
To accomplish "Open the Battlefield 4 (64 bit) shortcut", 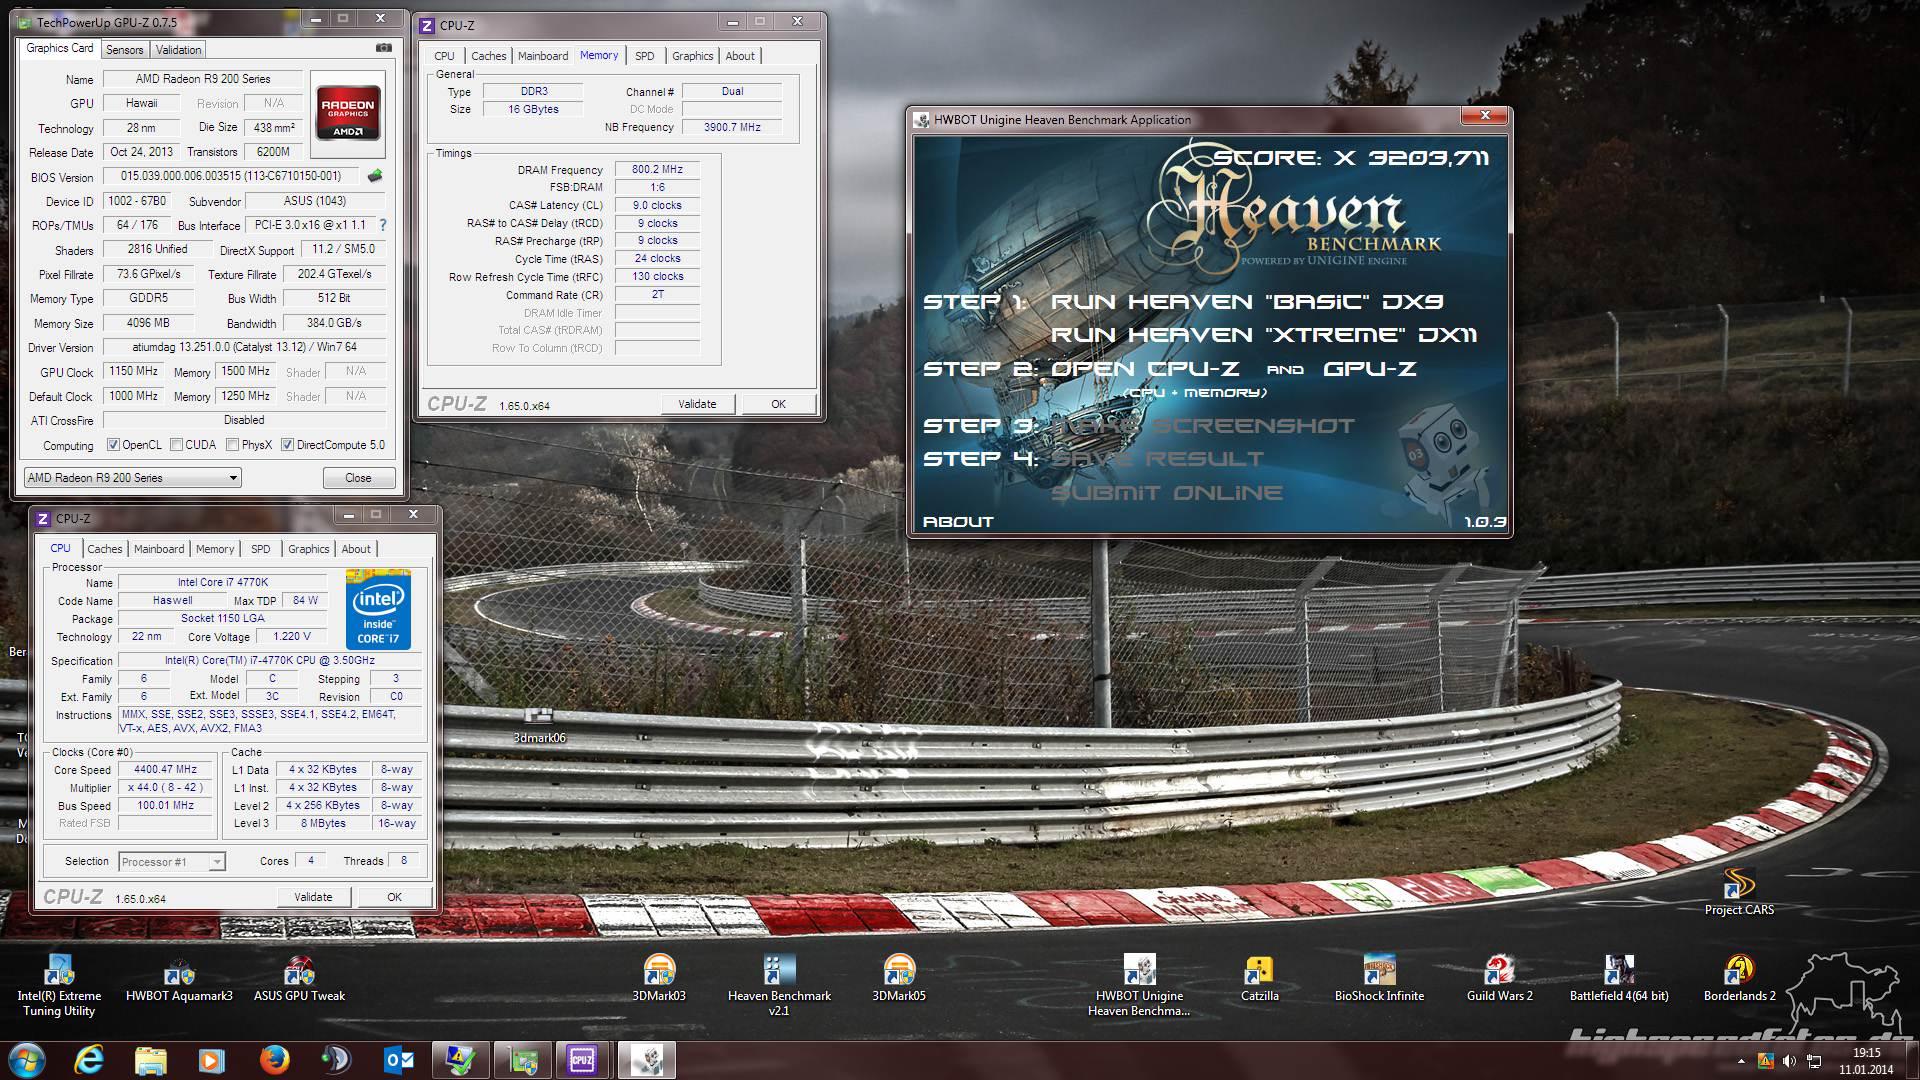I will (1619, 979).
